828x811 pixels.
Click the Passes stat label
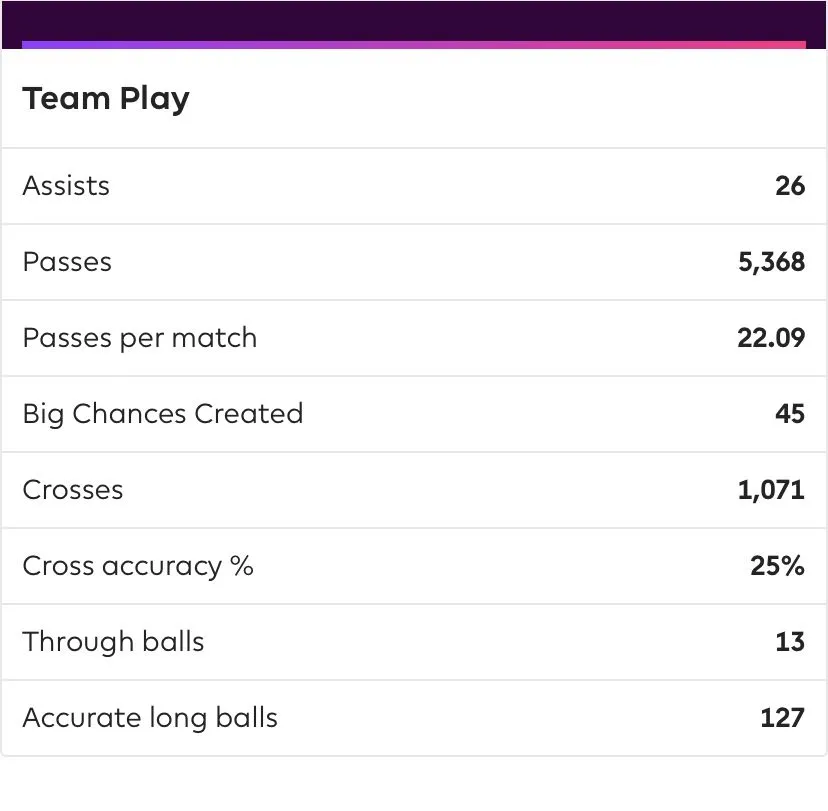coord(67,262)
